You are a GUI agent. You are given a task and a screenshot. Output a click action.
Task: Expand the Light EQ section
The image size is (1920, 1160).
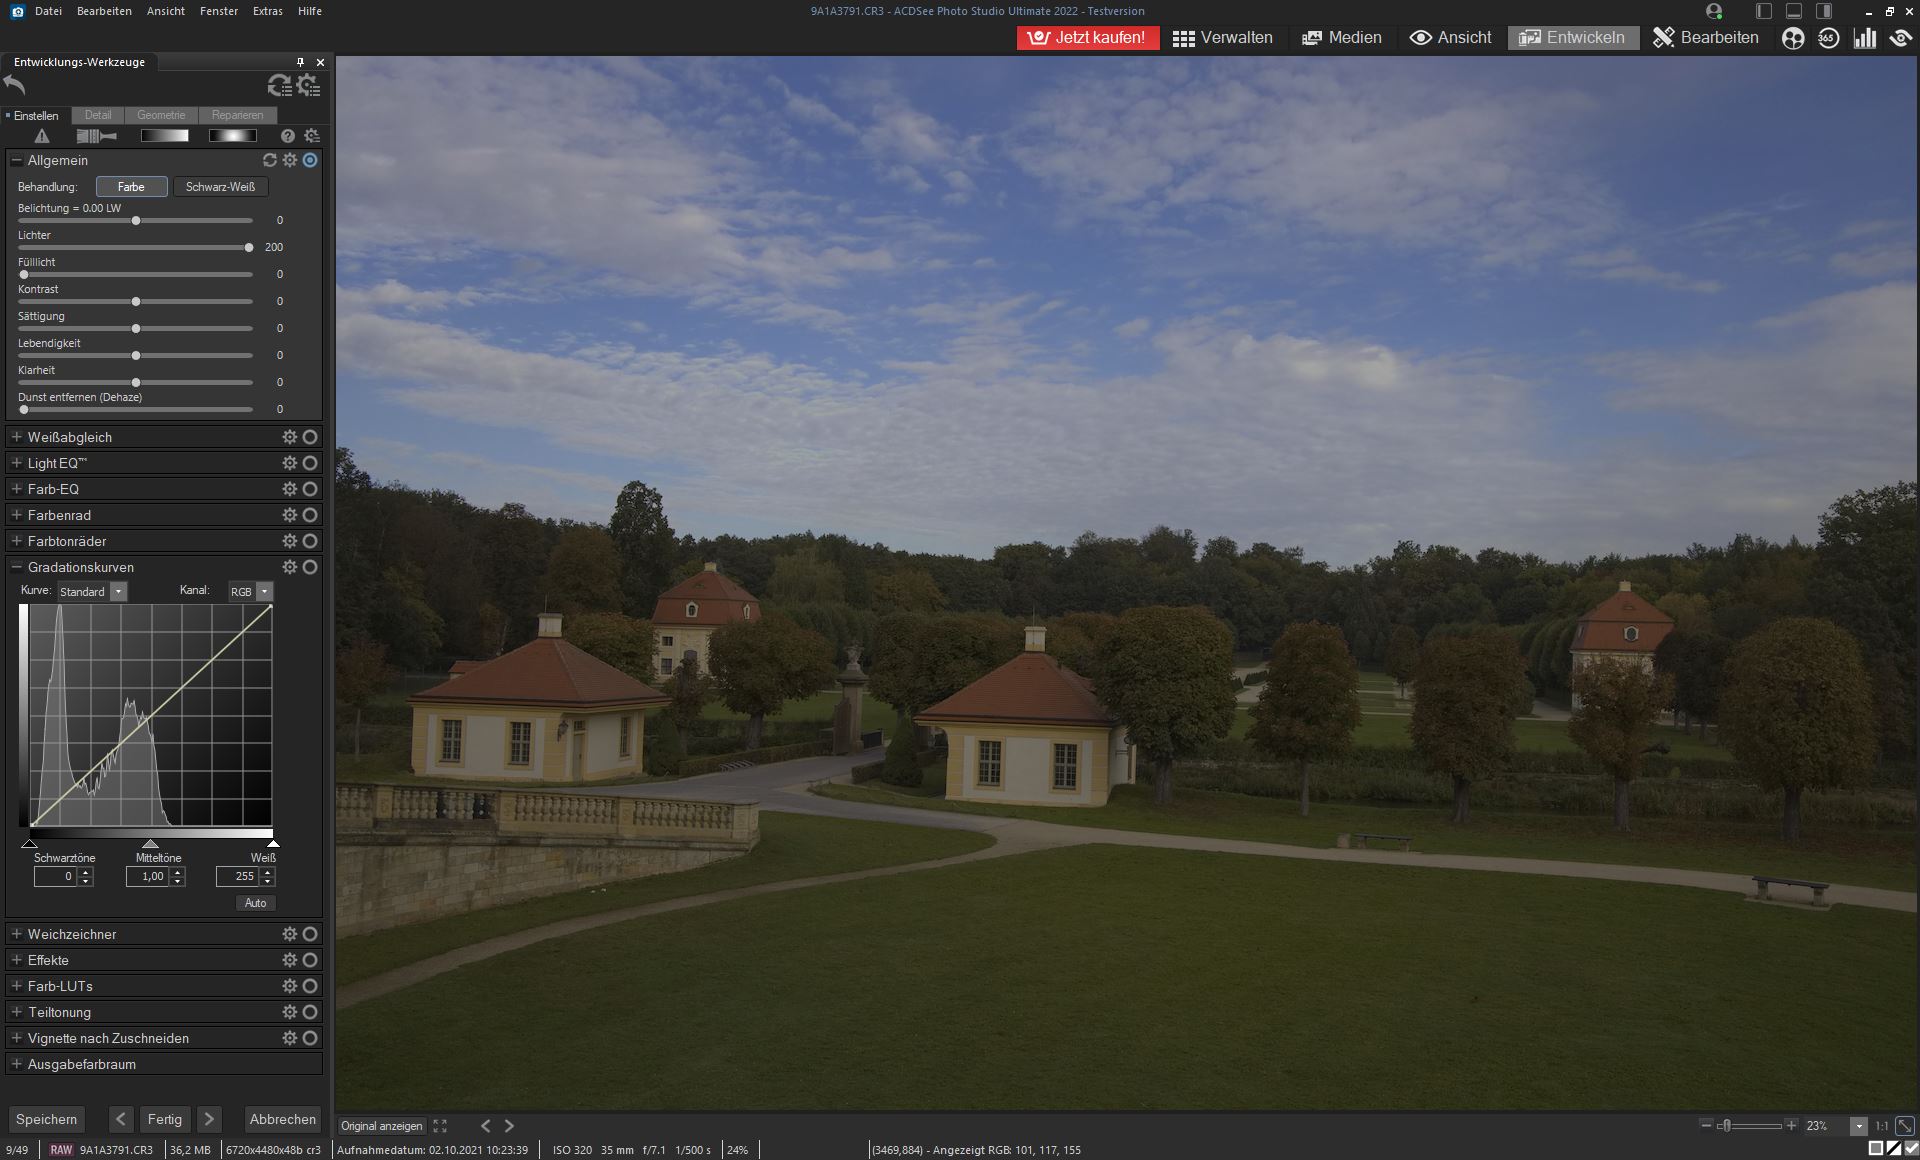click(17, 463)
